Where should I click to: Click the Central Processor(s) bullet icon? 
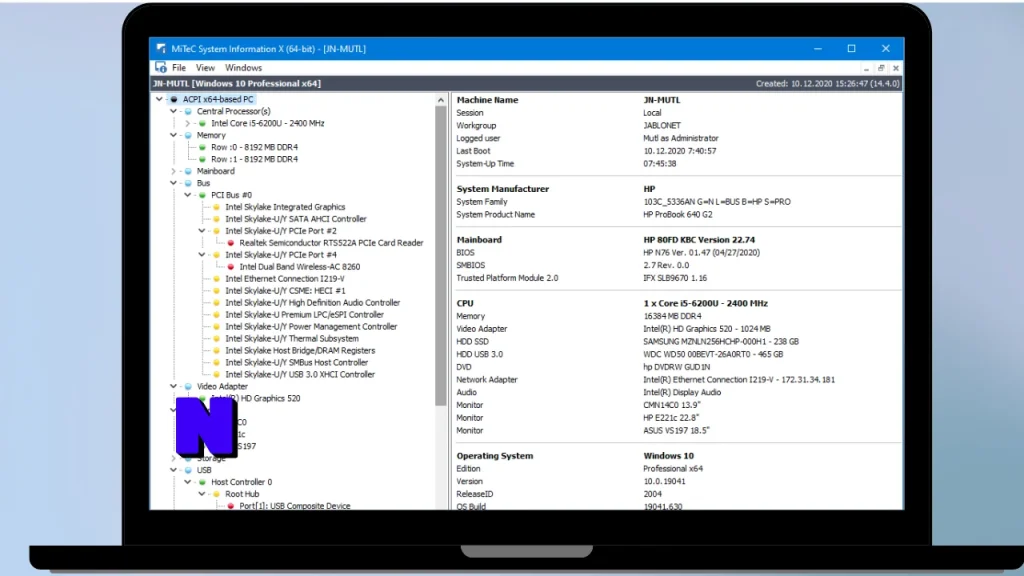point(189,111)
